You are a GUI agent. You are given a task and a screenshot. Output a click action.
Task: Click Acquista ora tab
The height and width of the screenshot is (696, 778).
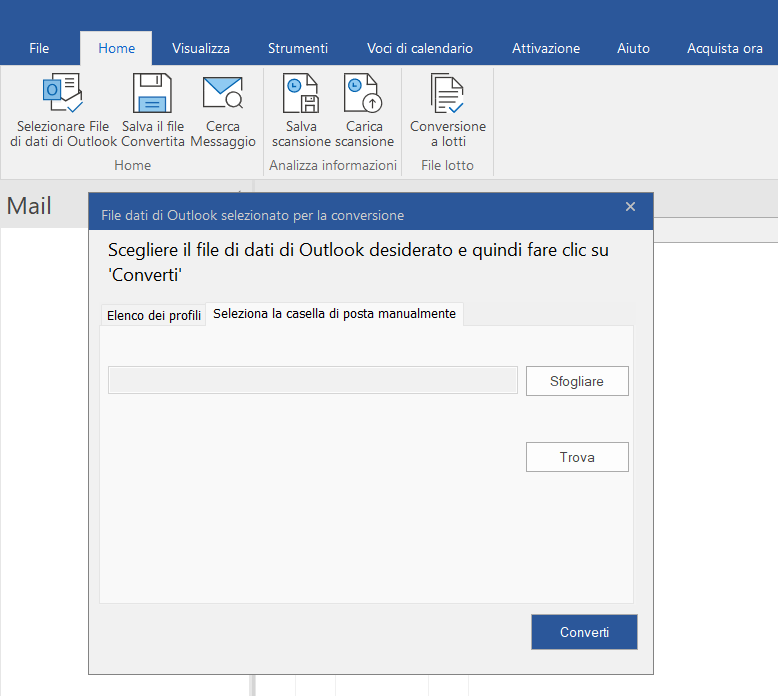click(x=724, y=48)
